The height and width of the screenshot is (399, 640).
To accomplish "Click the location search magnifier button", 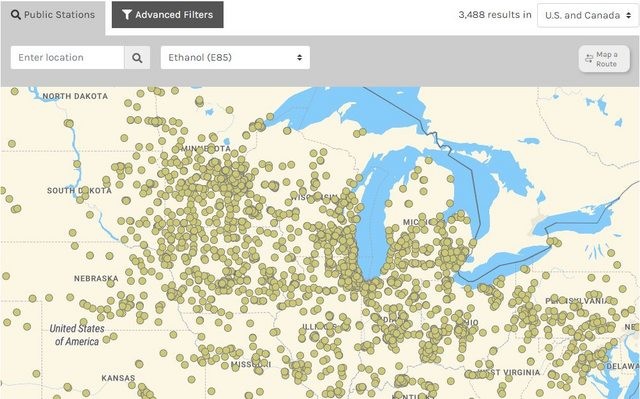I will (137, 58).
